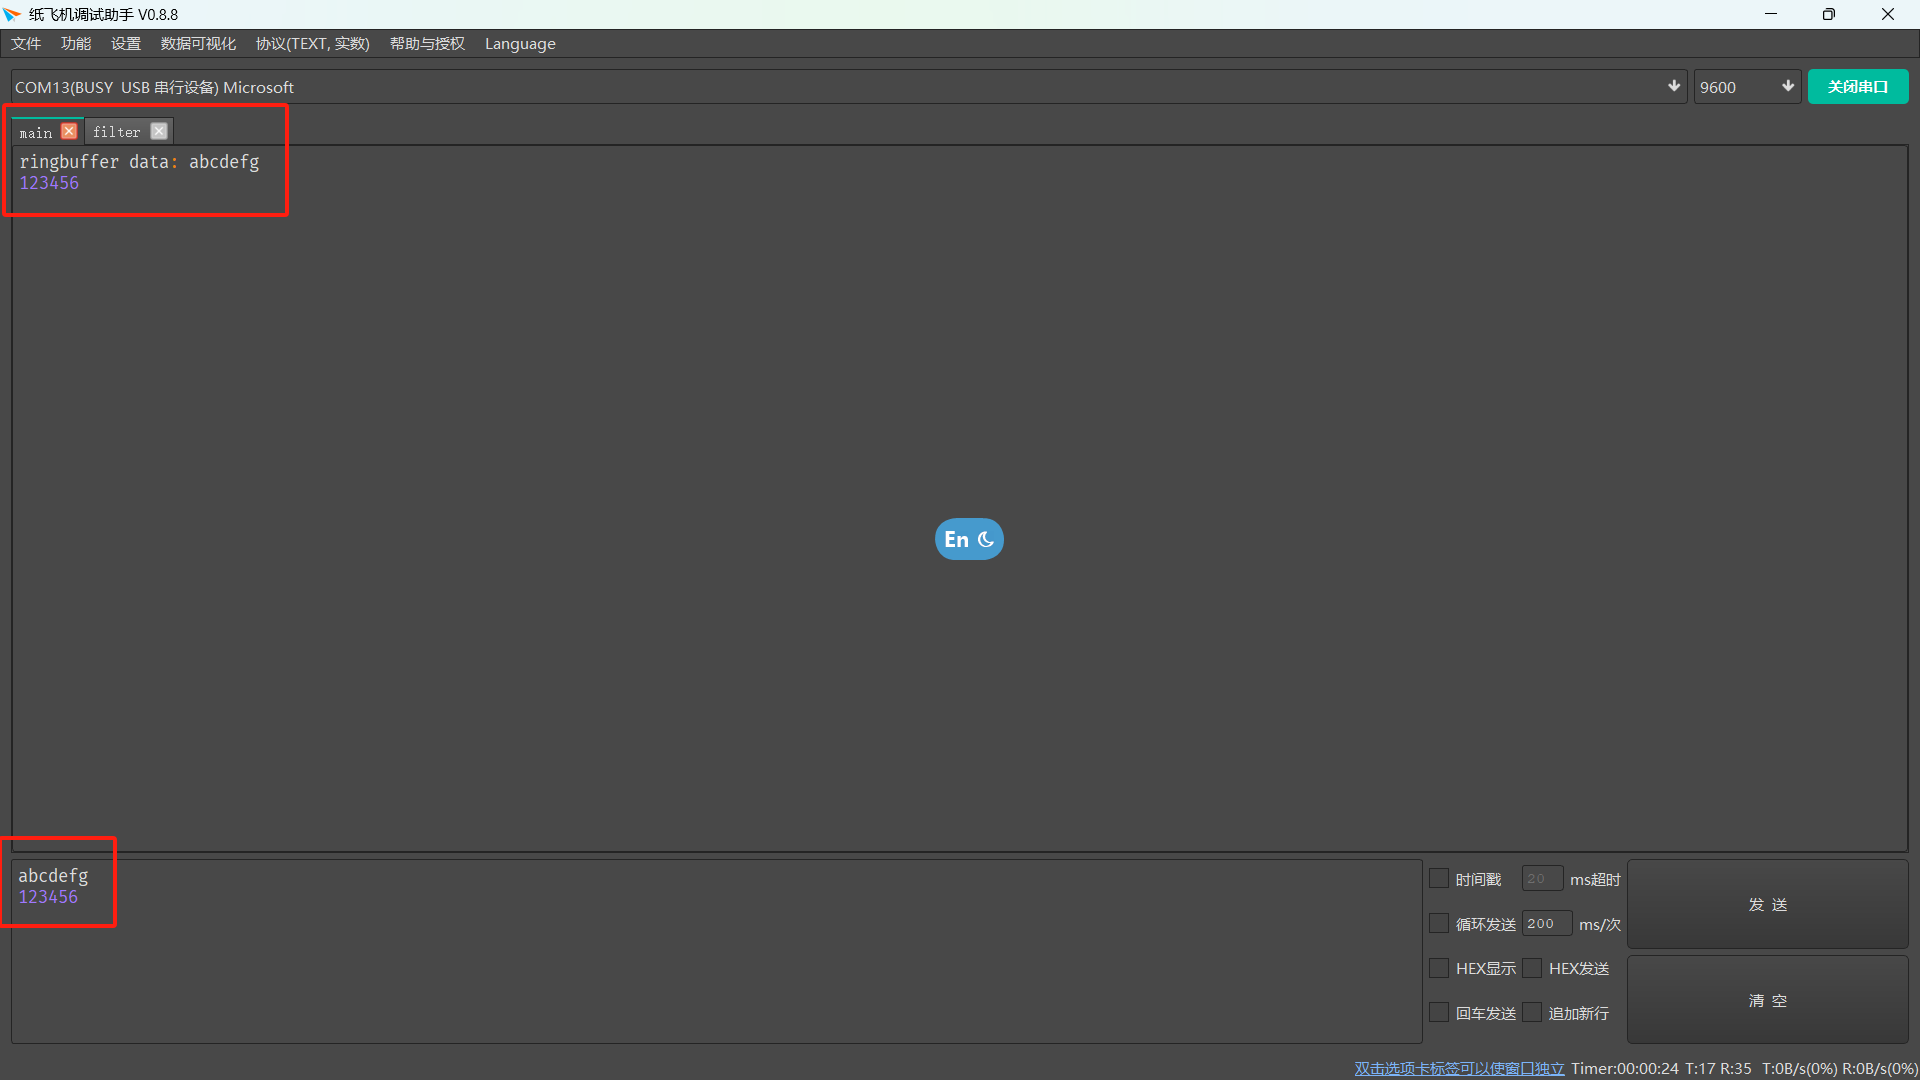Click the 关闭串口 close port button
1920x1080 pixels.
pos(1857,87)
